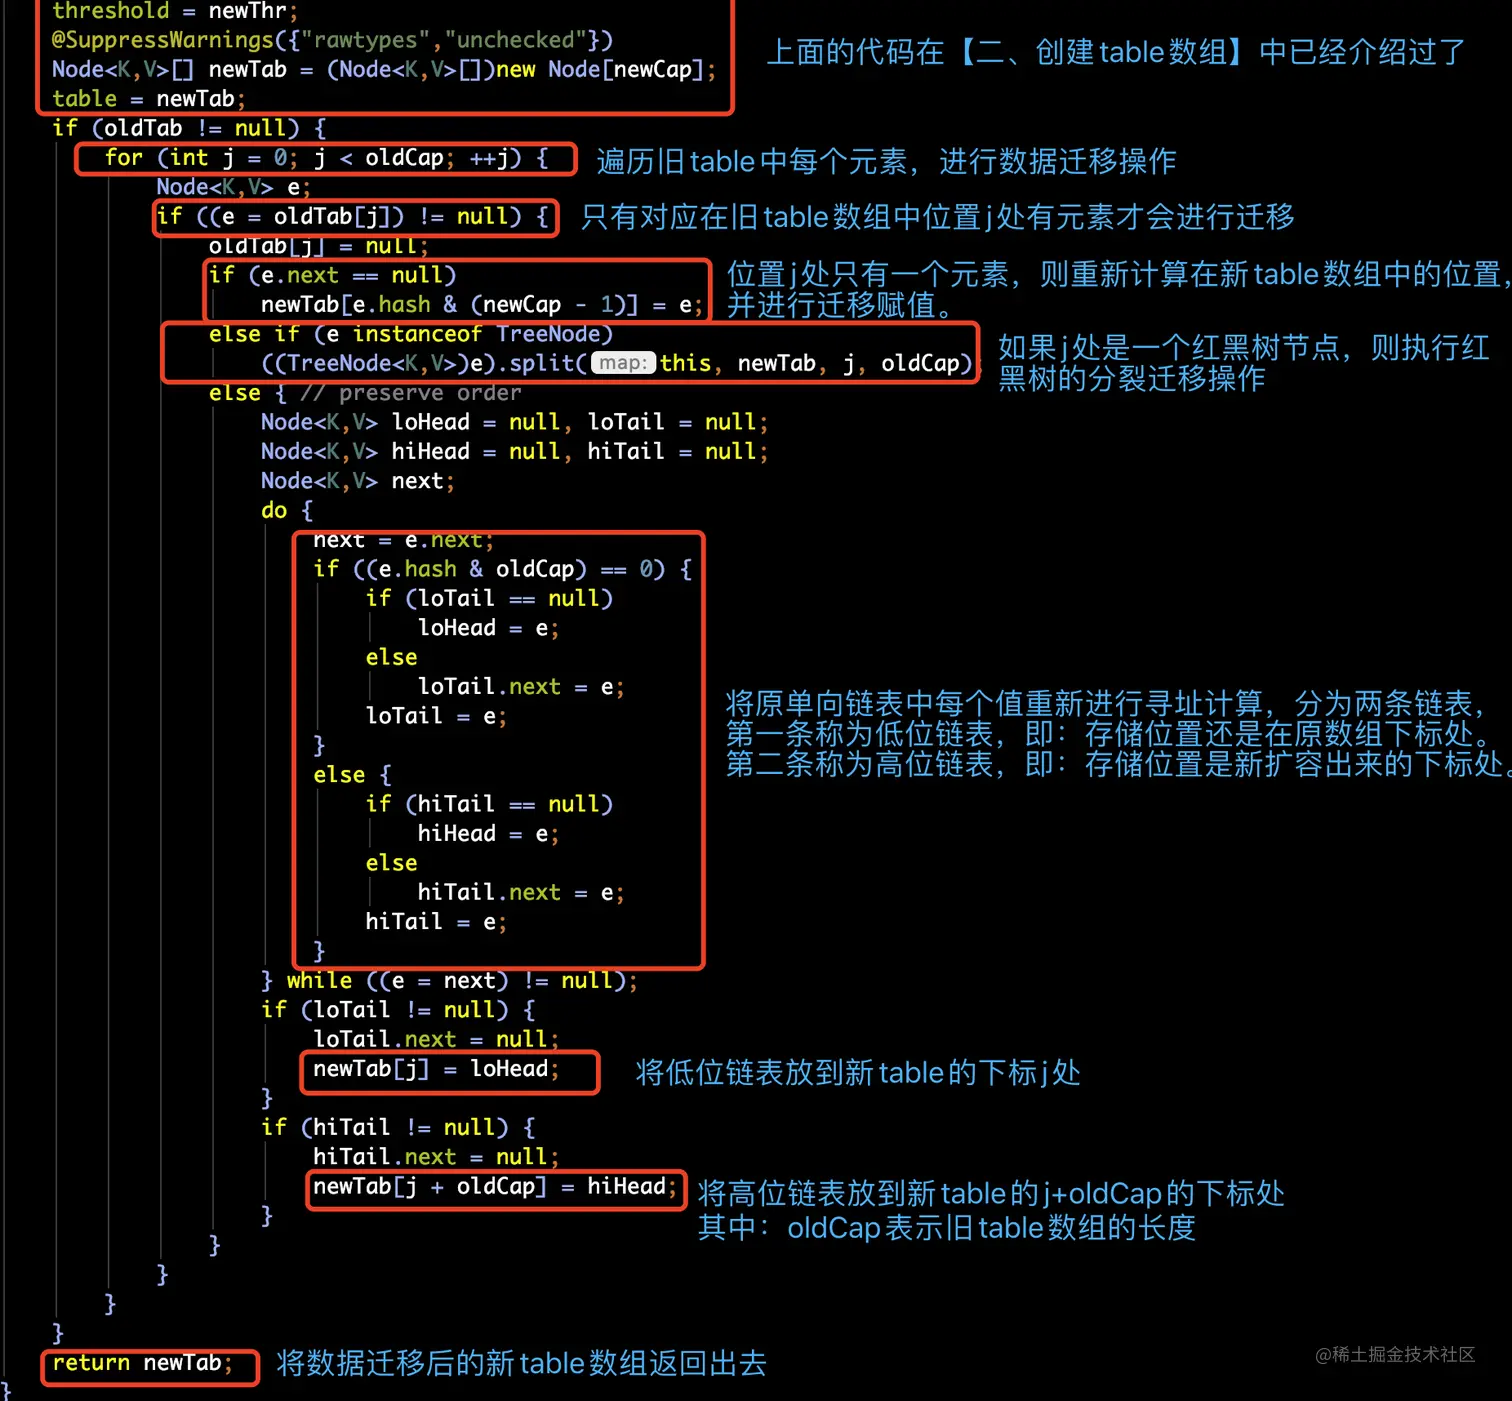
Task: Click the 'hiTail.next = e;' assignment
Action: pos(521,892)
